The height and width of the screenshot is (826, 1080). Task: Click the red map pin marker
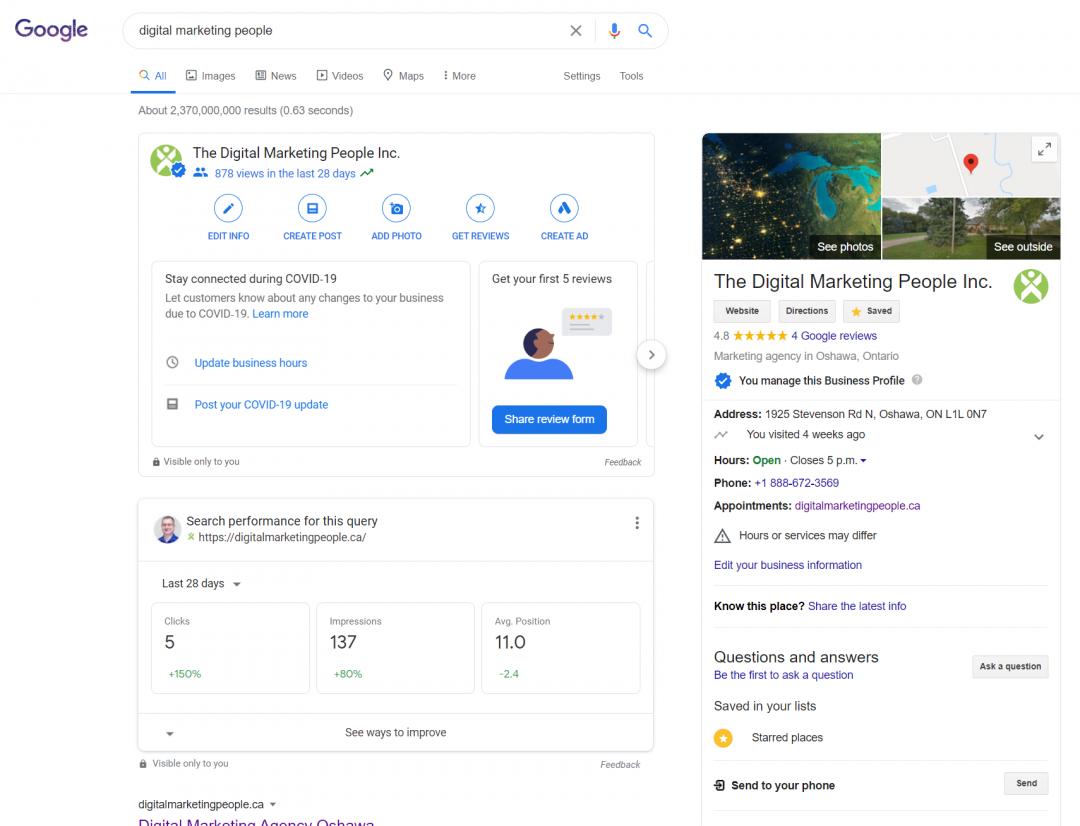(970, 163)
